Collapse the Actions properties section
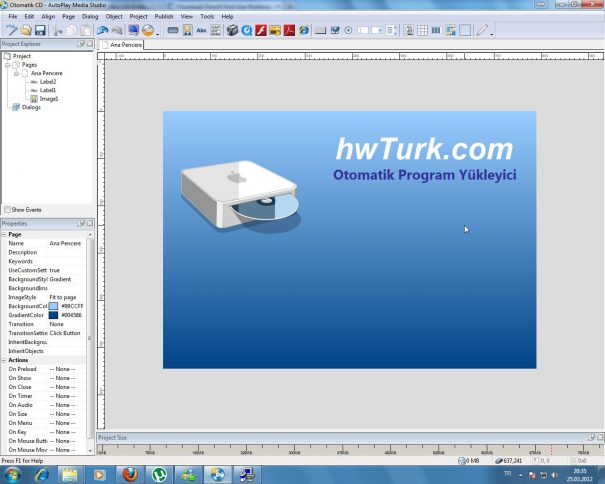 pyautogui.click(x=4, y=360)
